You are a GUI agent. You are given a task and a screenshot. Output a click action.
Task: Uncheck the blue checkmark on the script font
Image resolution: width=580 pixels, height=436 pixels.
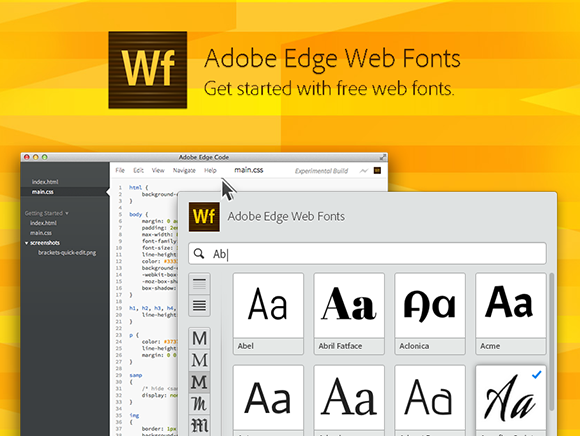(537, 375)
